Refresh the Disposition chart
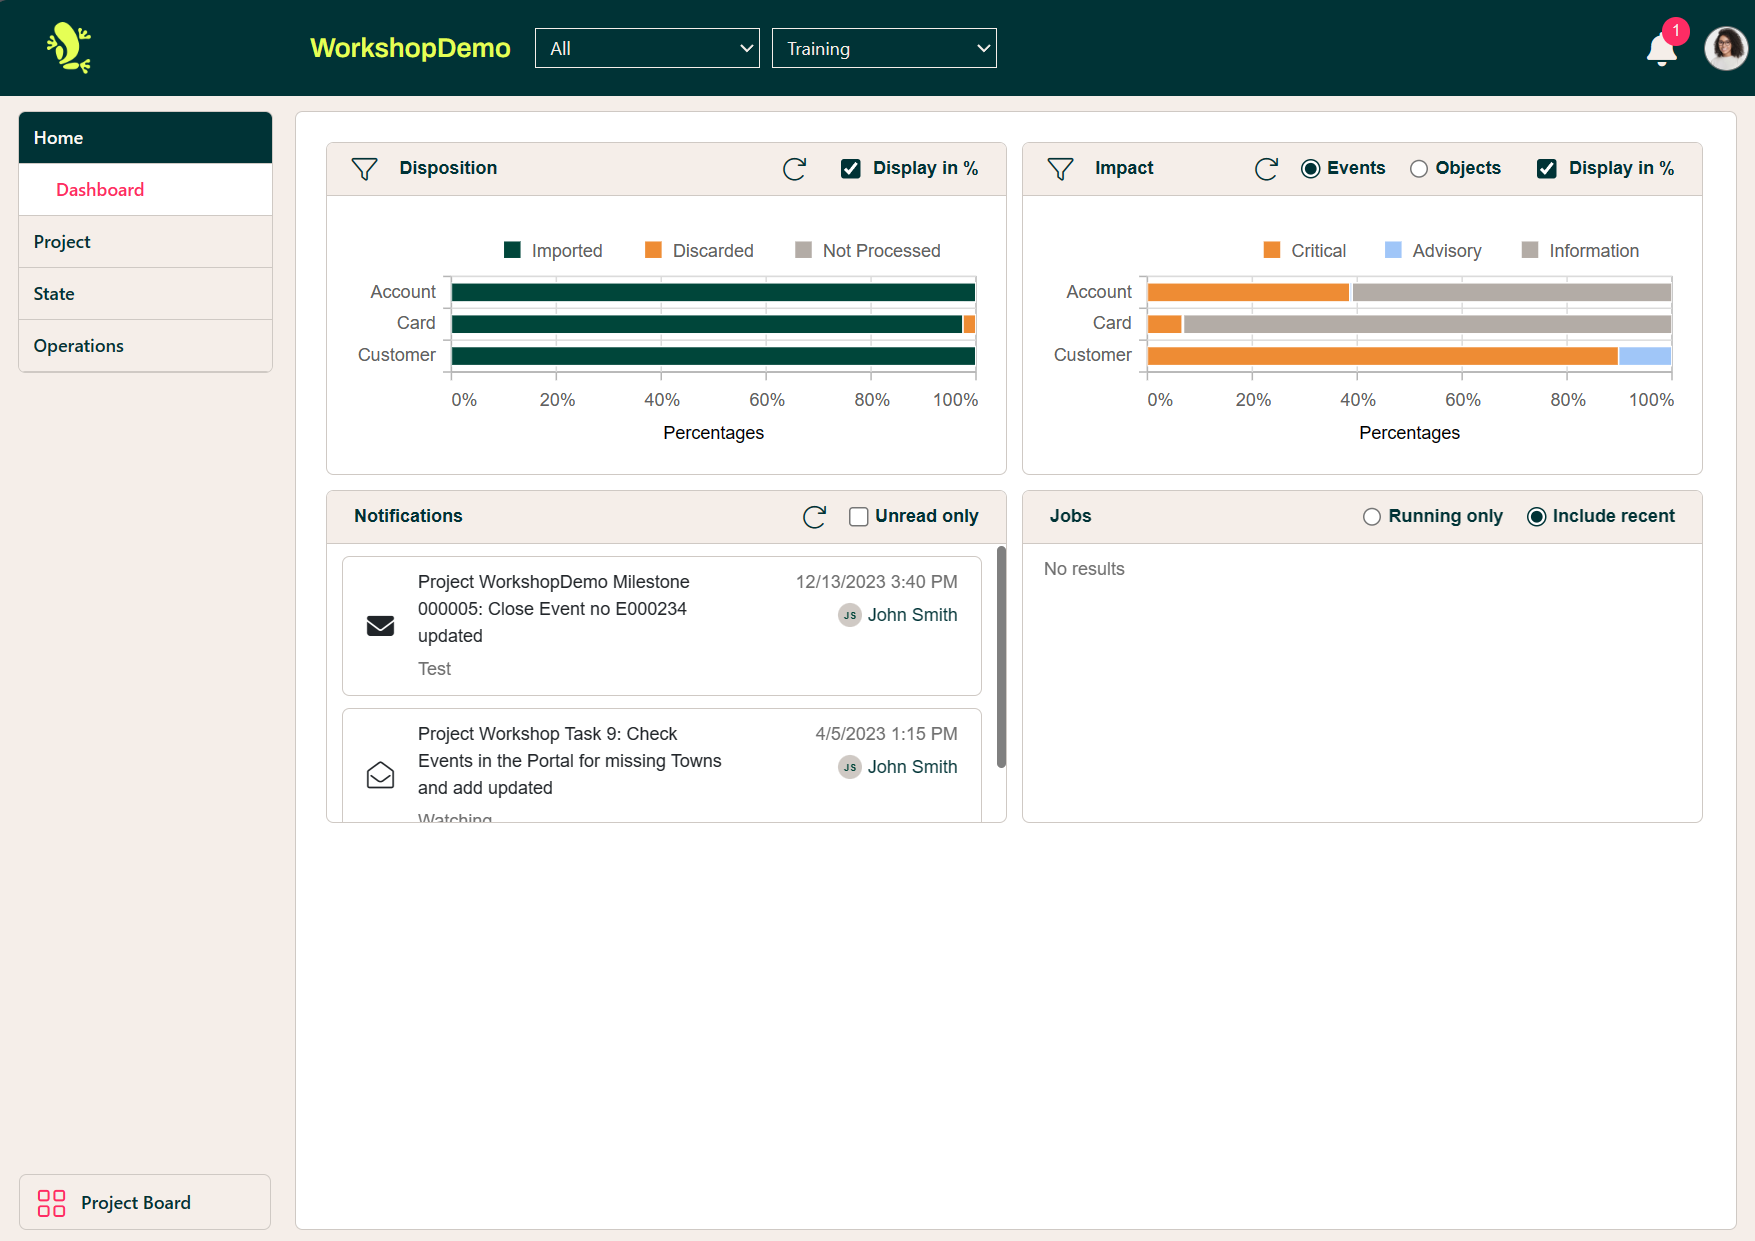This screenshot has height=1241, width=1755. pos(794,168)
